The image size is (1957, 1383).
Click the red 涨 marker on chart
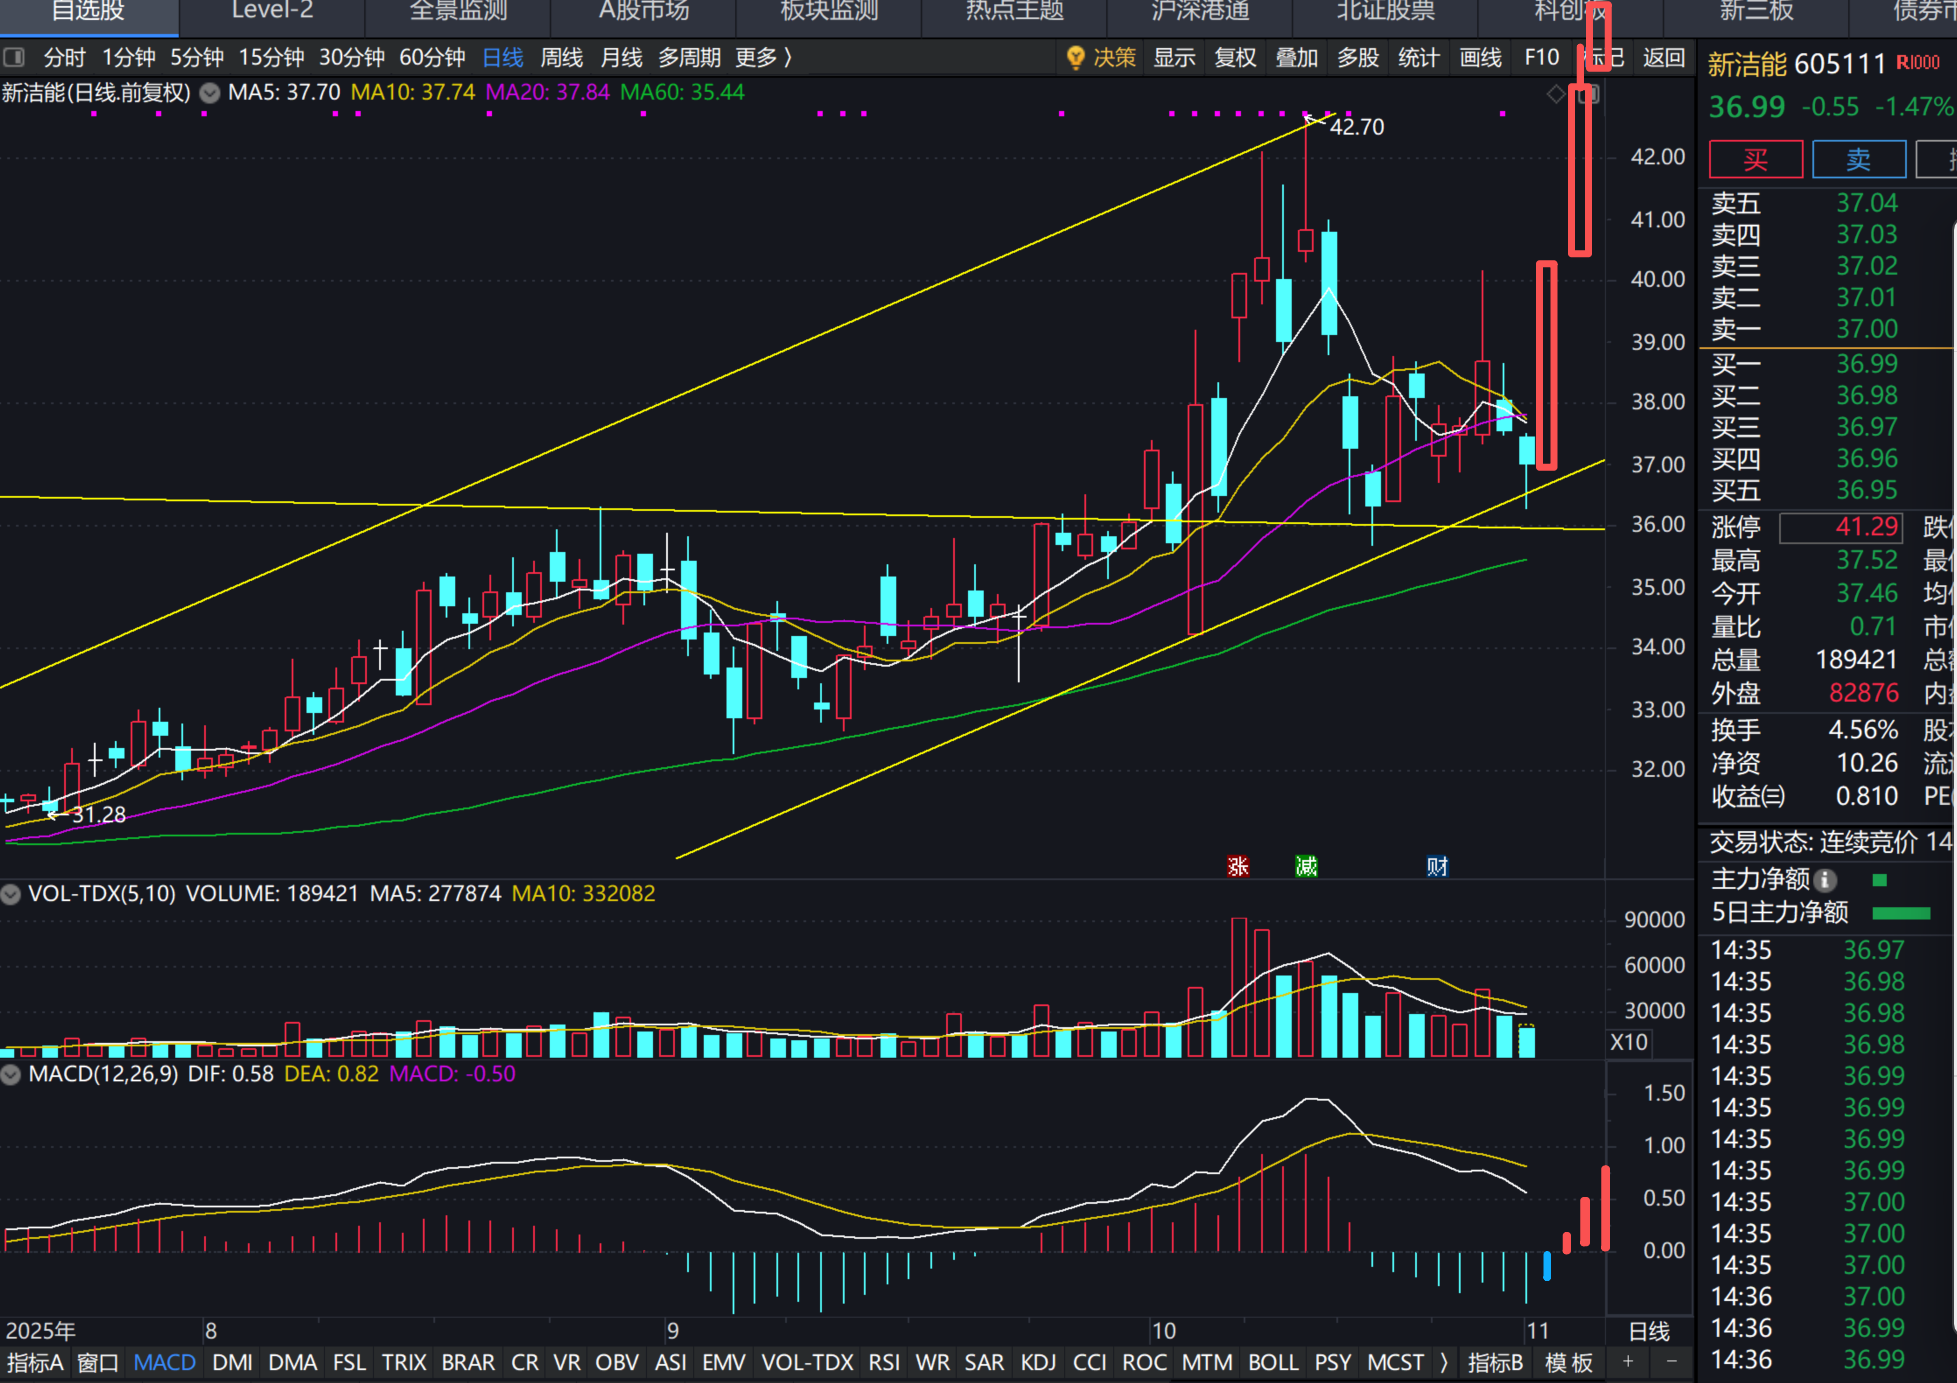click(x=1238, y=866)
